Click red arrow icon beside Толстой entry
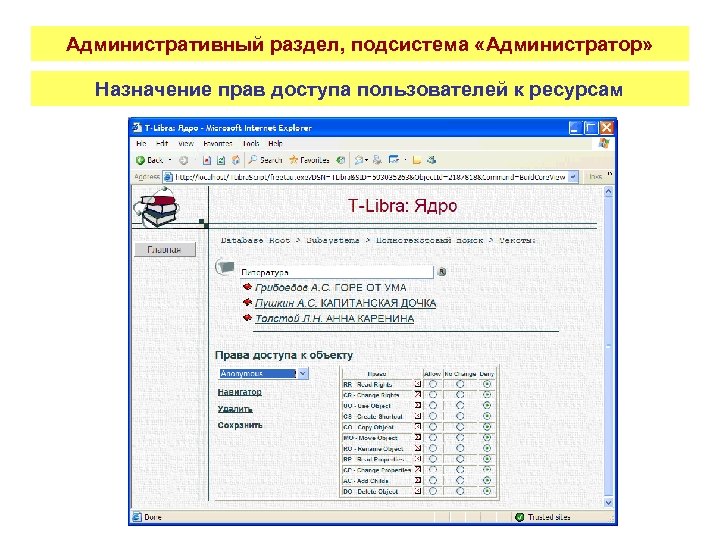 click(248, 317)
